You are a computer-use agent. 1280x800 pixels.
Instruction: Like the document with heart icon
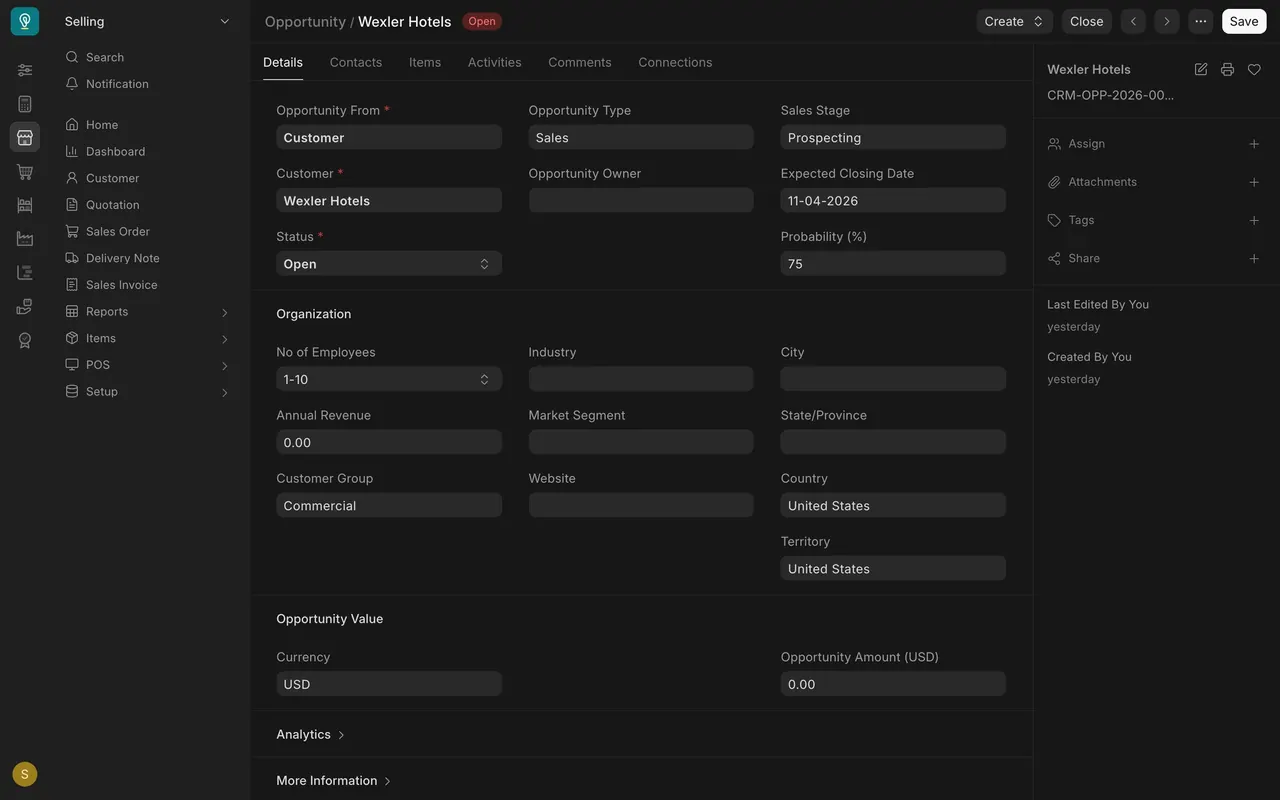pos(1254,69)
